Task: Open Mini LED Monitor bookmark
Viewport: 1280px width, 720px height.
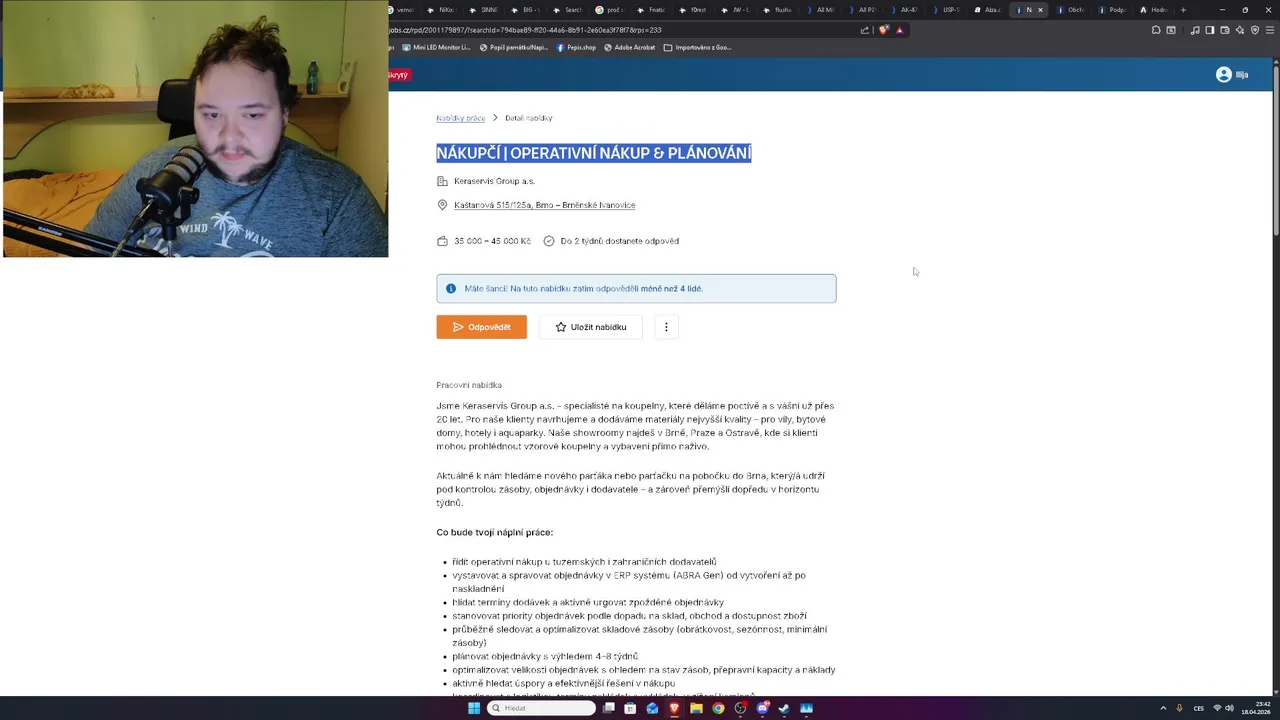Action: pyautogui.click(x=436, y=47)
